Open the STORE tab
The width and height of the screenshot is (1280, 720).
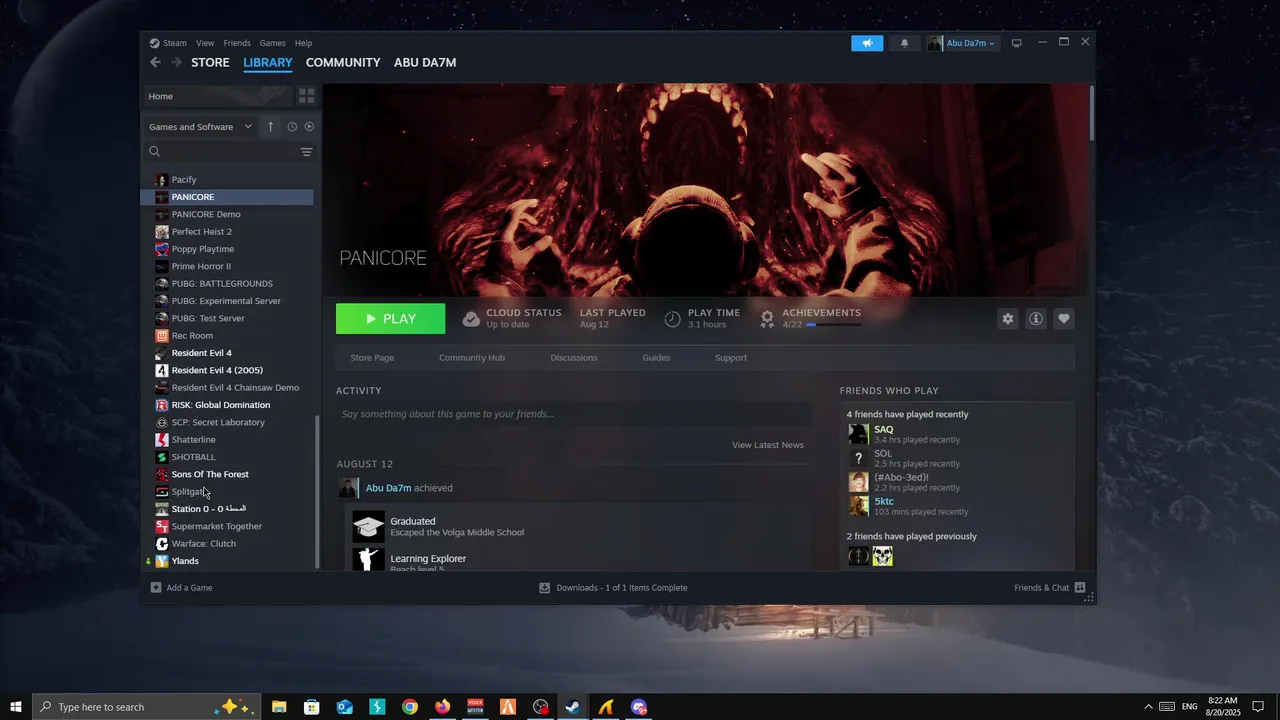coord(210,62)
